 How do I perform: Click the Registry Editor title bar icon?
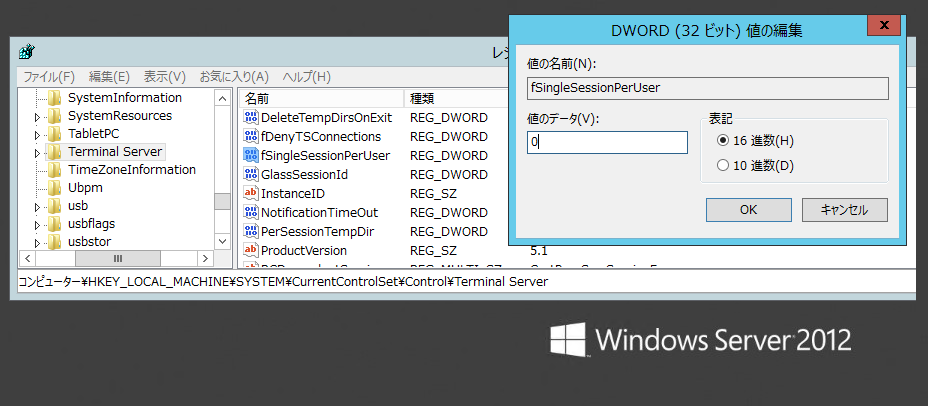click(x=26, y=52)
